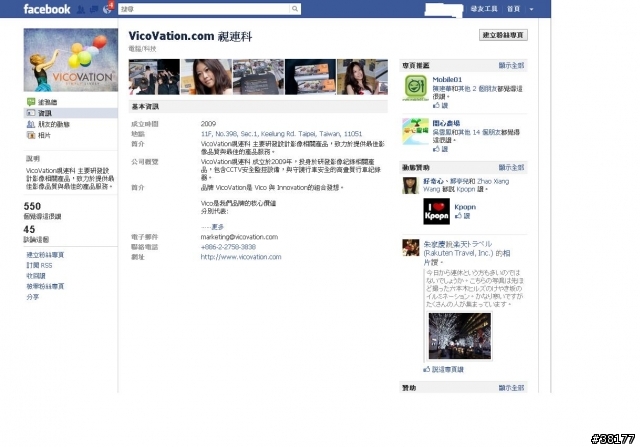Click the sidebar link just below 訂閱 RSS
The width and height of the screenshot is (640, 447).
(x=36, y=276)
